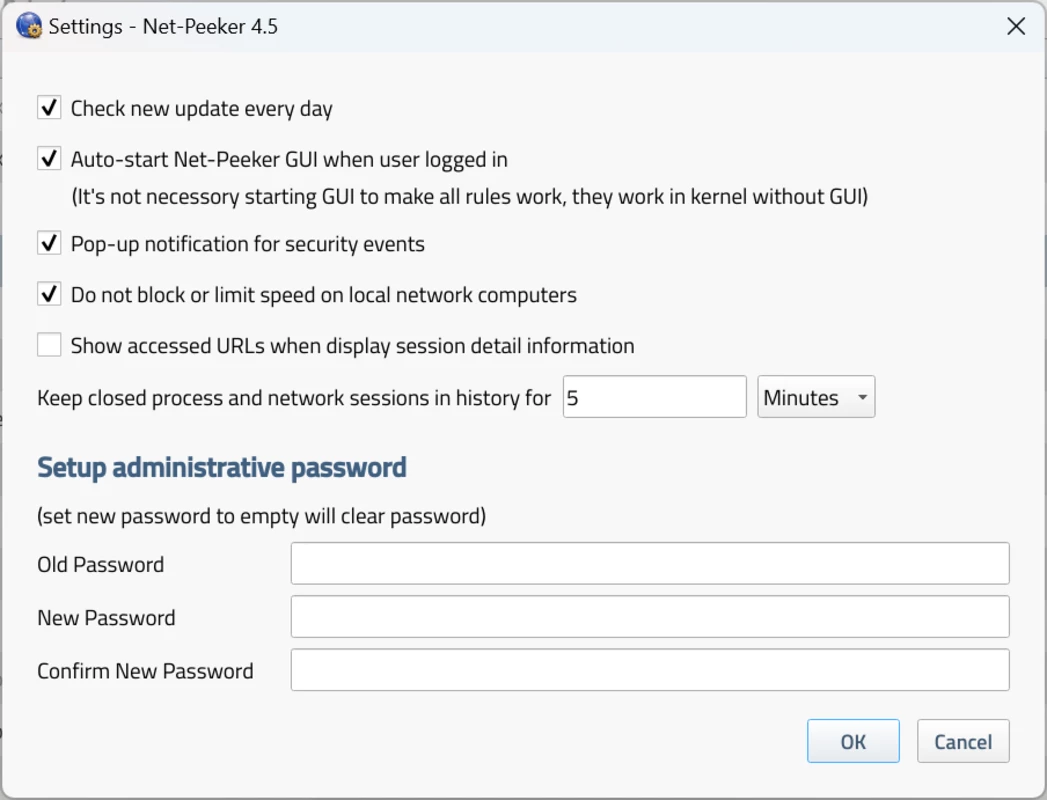The width and height of the screenshot is (1047, 800).
Task: Click the 'Pop-up notification for security events' label
Action: (x=248, y=244)
